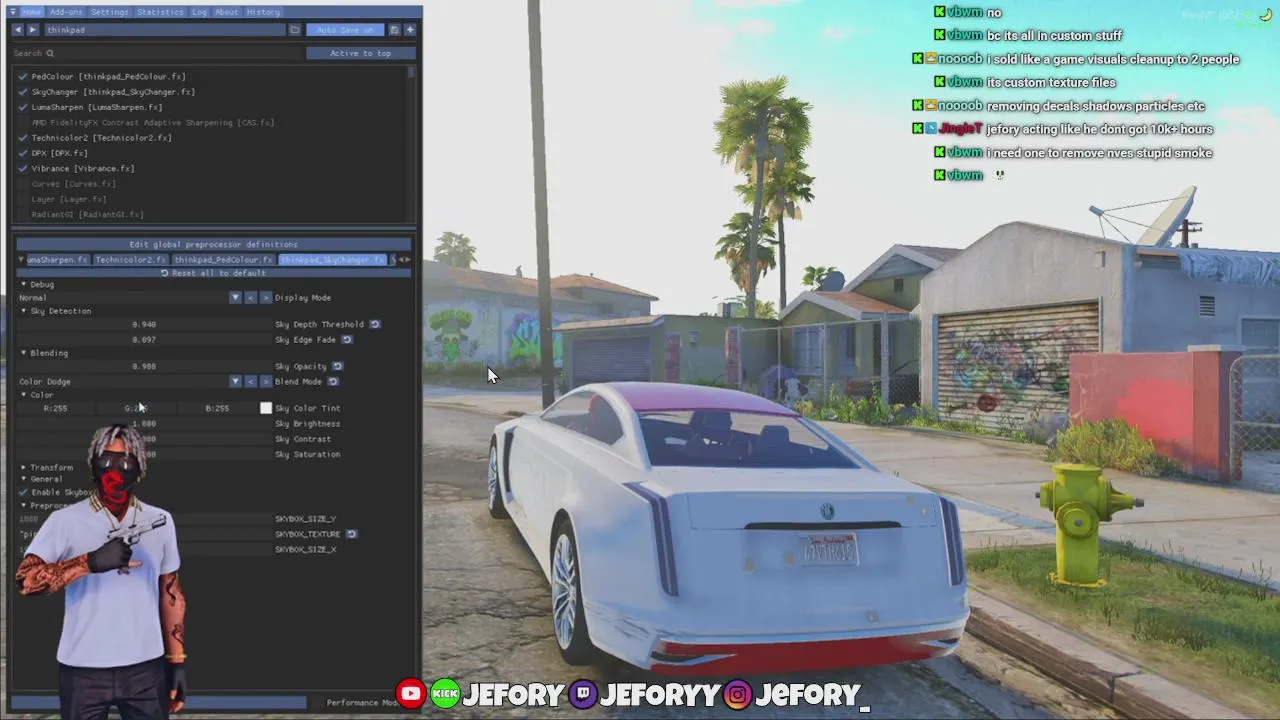Switch to the Log tab
Viewport: 1280px width, 720px height.
pyautogui.click(x=199, y=12)
